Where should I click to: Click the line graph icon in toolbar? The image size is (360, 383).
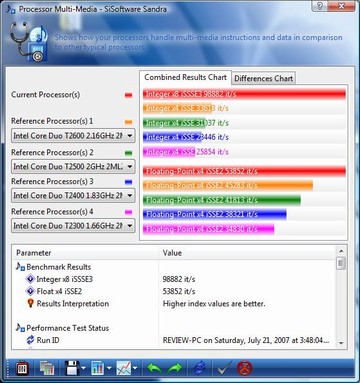pyautogui.click(x=124, y=368)
